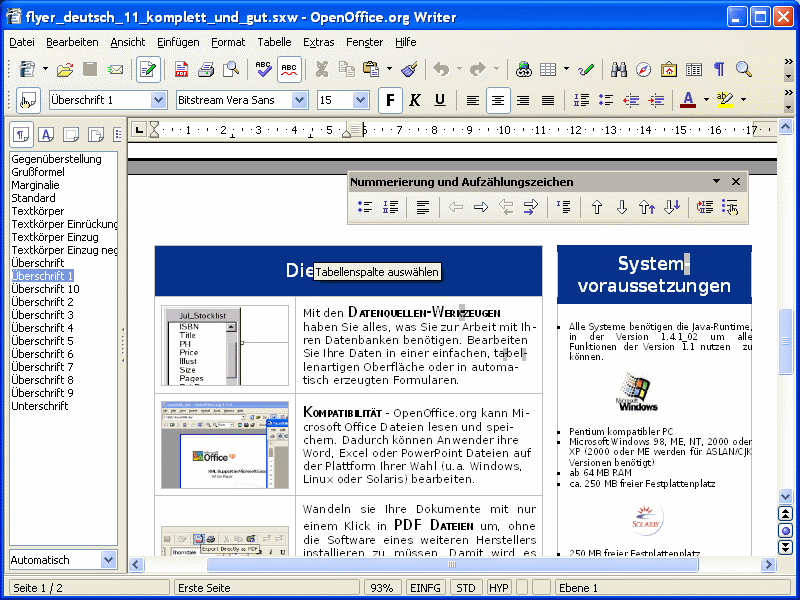Screen dimensions: 800x600
Task: Click the PDF export icon in toolbar
Action: point(182,69)
